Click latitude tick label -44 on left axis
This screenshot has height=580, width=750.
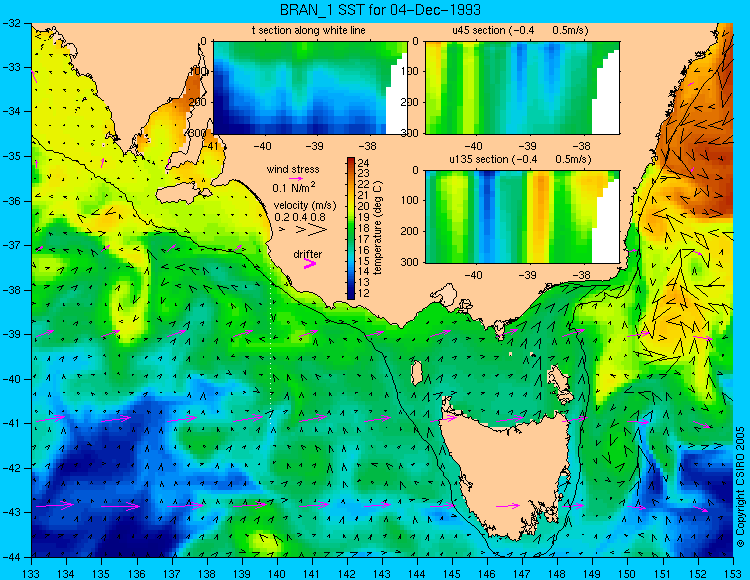pyautogui.click(x=11, y=557)
